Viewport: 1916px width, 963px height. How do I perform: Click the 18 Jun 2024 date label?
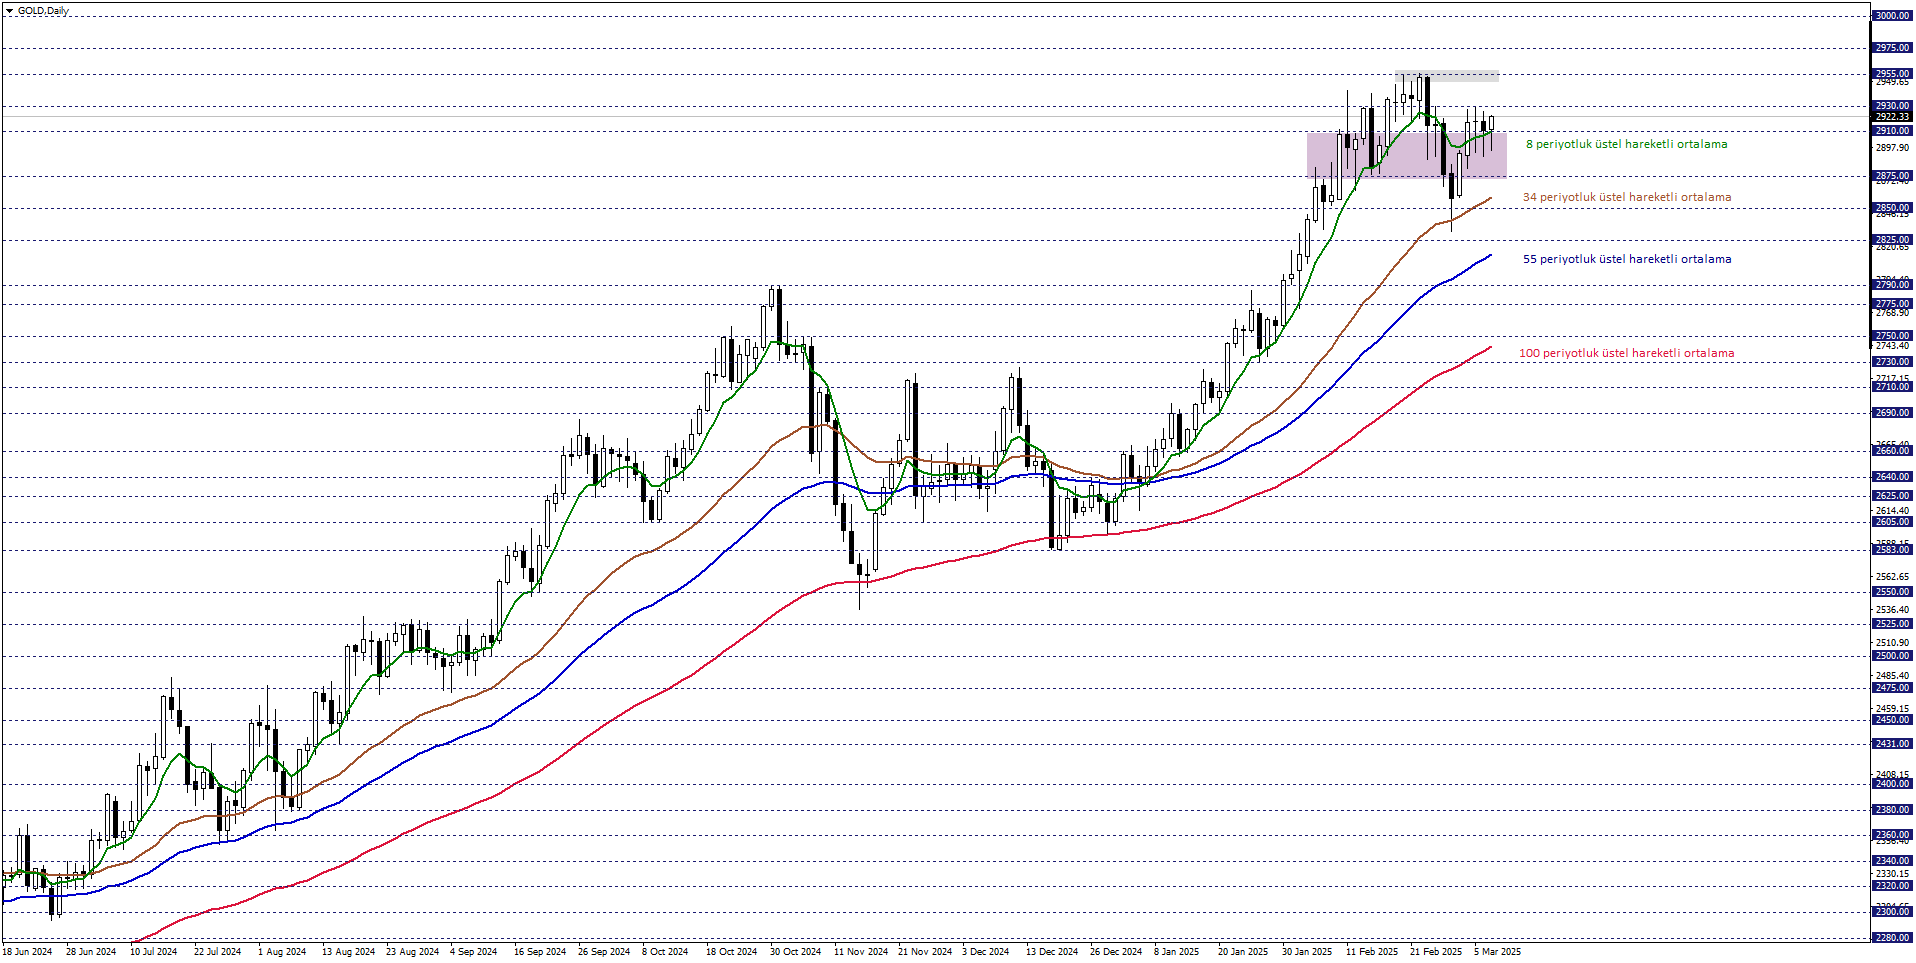click(x=27, y=952)
